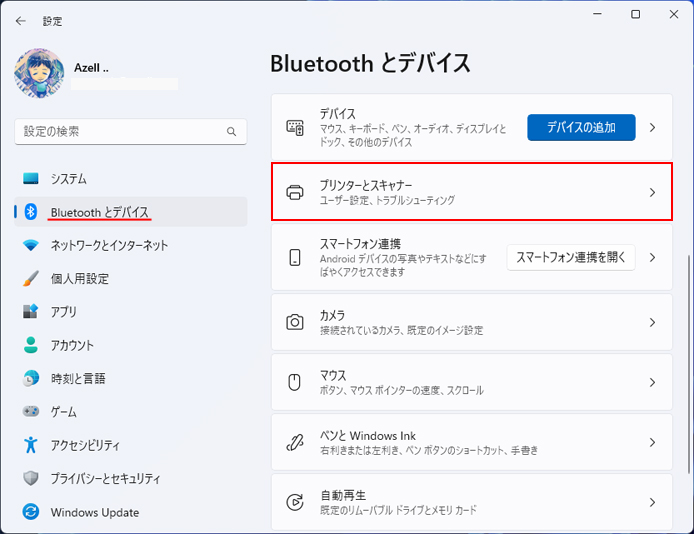
Task: Click the printer icon for プリンターとスキャナー
Action: click(295, 192)
